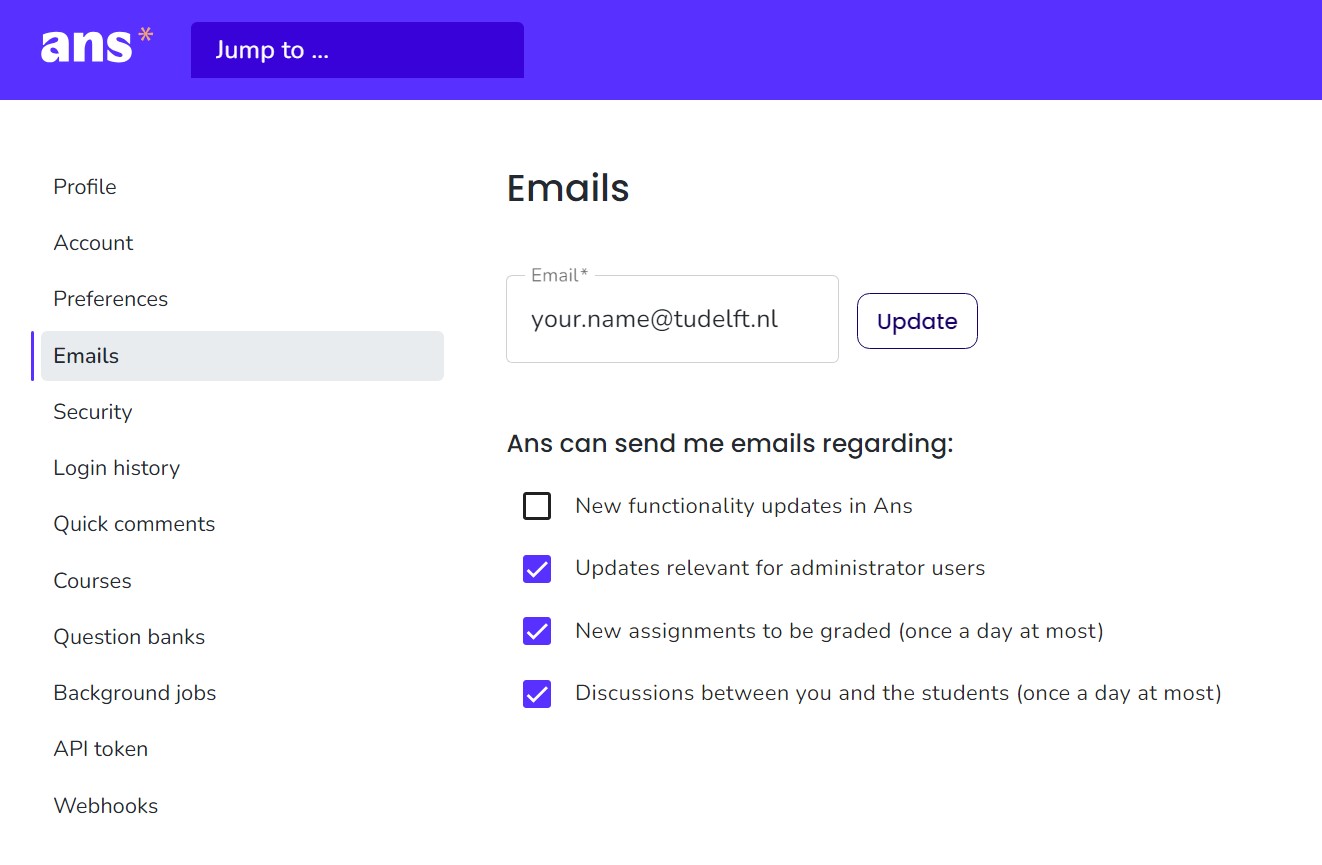Navigate to Webhooks
The image size is (1322, 865).
pyautogui.click(x=105, y=805)
